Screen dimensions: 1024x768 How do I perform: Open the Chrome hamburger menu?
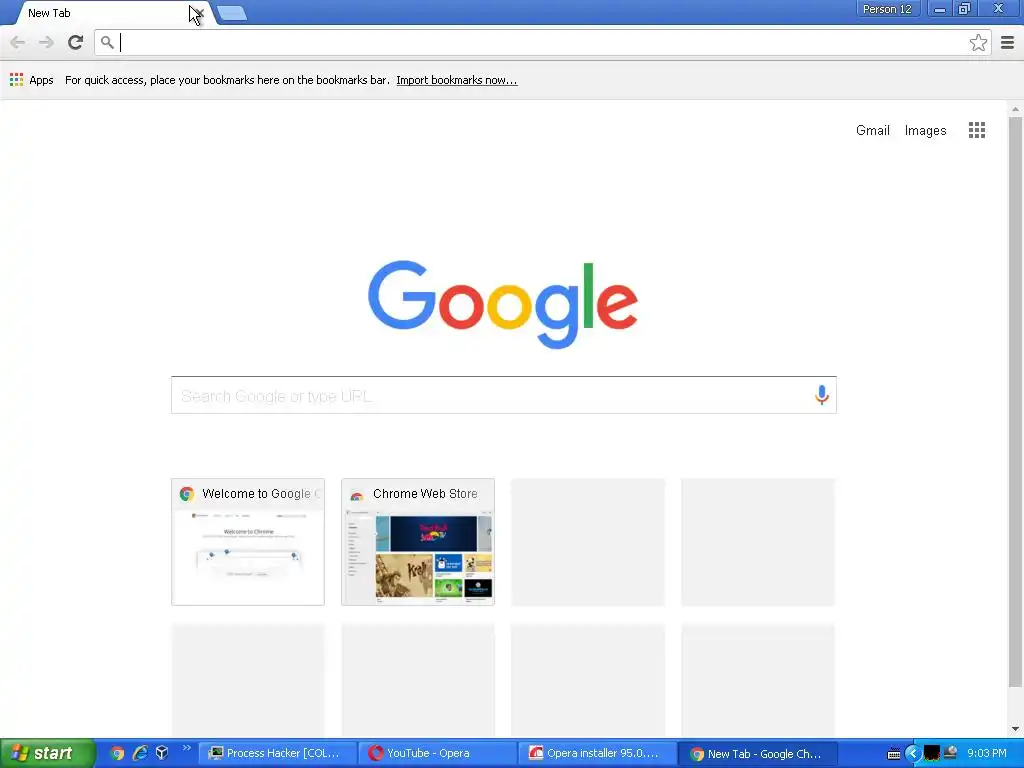[x=1007, y=43]
